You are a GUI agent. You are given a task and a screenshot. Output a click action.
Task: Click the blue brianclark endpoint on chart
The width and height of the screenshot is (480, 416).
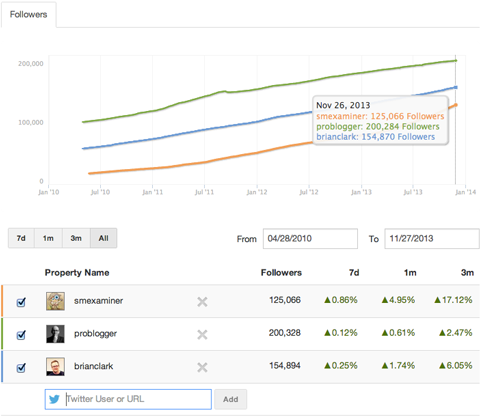[x=456, y=87]
